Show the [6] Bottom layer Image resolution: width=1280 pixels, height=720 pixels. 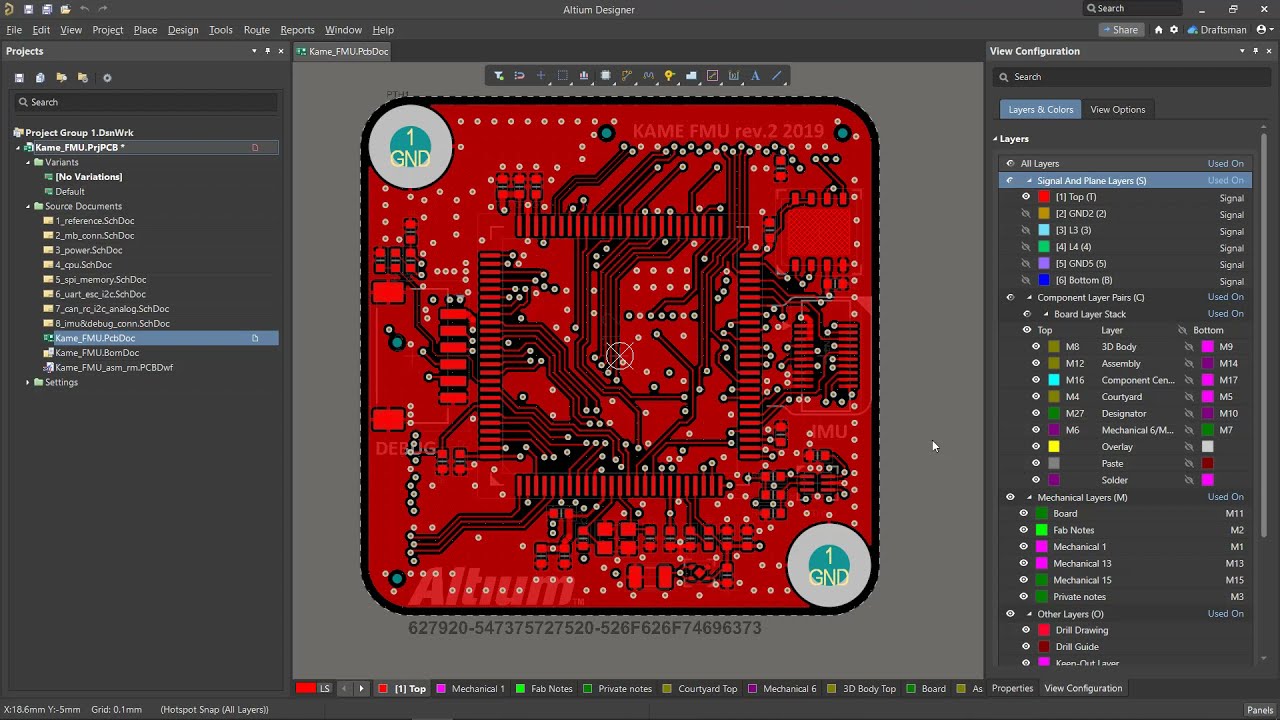pyautogui.click(x=1026, y=280)
